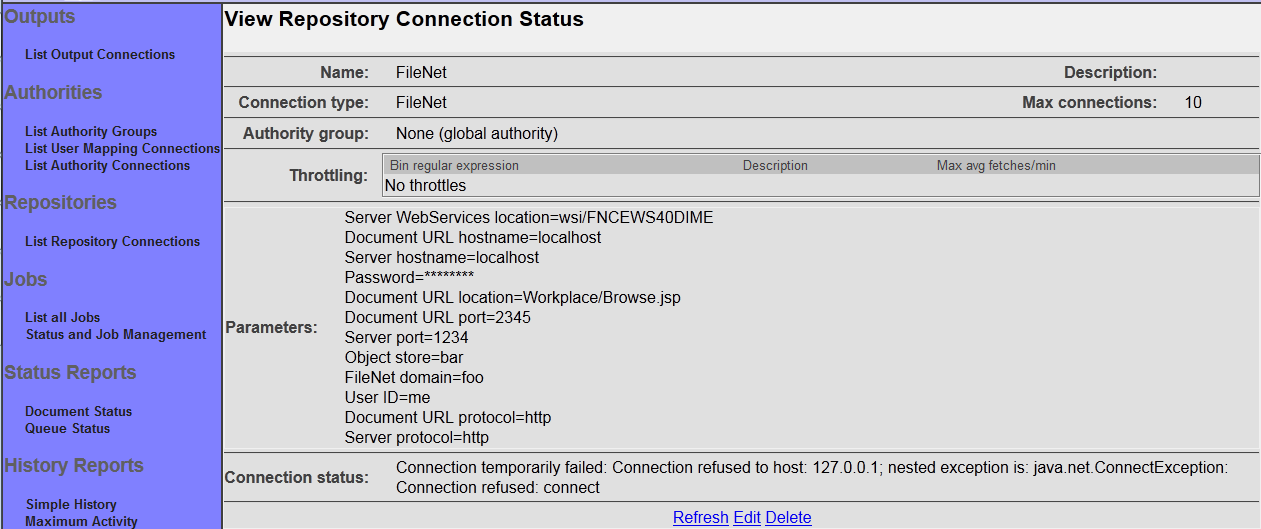Delete the FileNet repository connection

point(788,517)
